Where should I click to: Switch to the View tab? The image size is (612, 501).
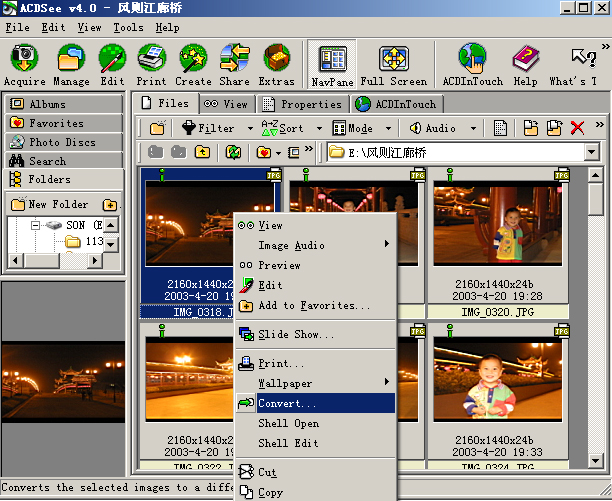[x=227, y=104]
